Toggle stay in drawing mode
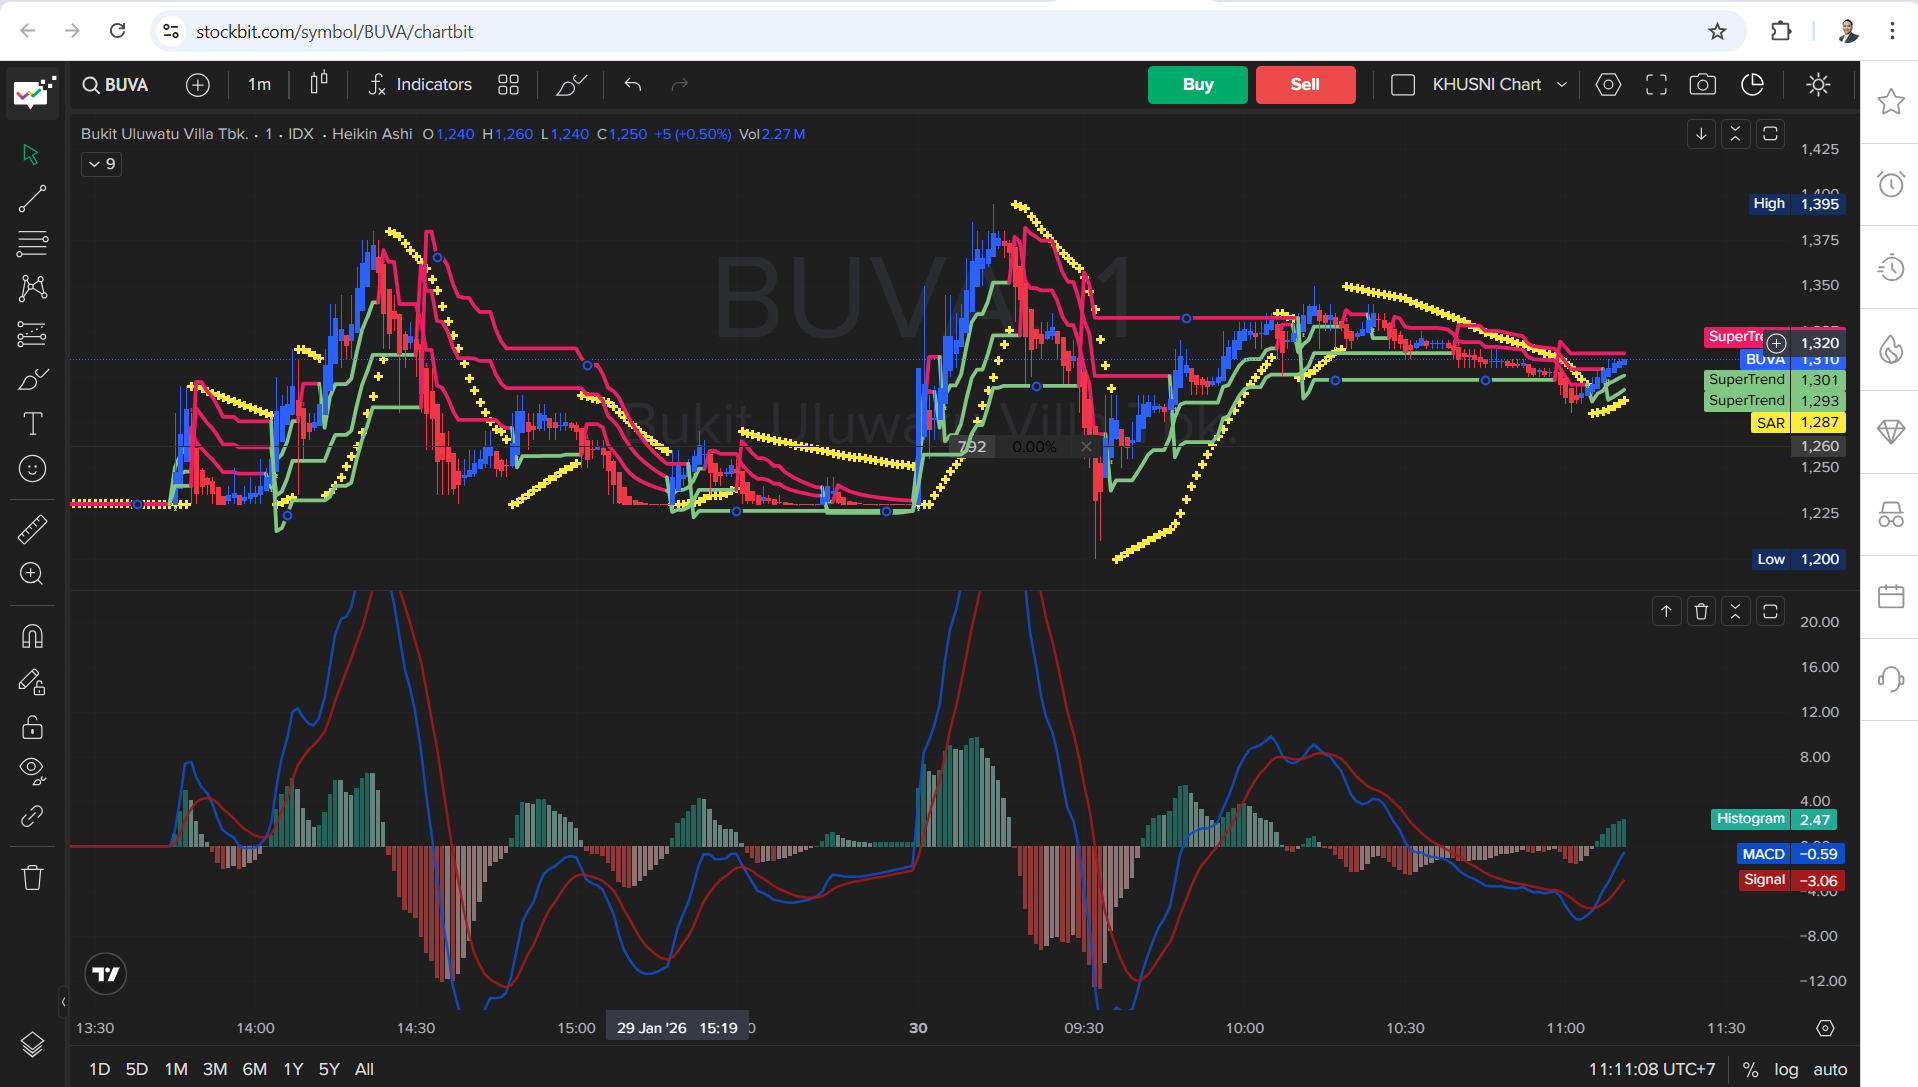1918x1087 pixels. [32, 682]
